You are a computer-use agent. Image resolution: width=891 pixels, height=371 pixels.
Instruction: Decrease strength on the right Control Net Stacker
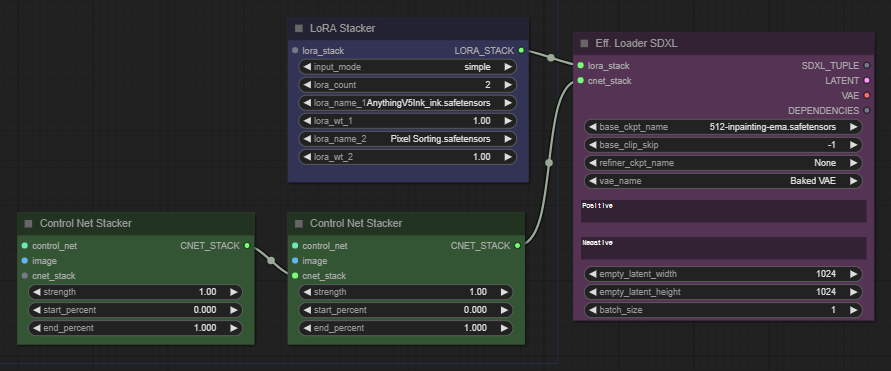click(307, 292)
